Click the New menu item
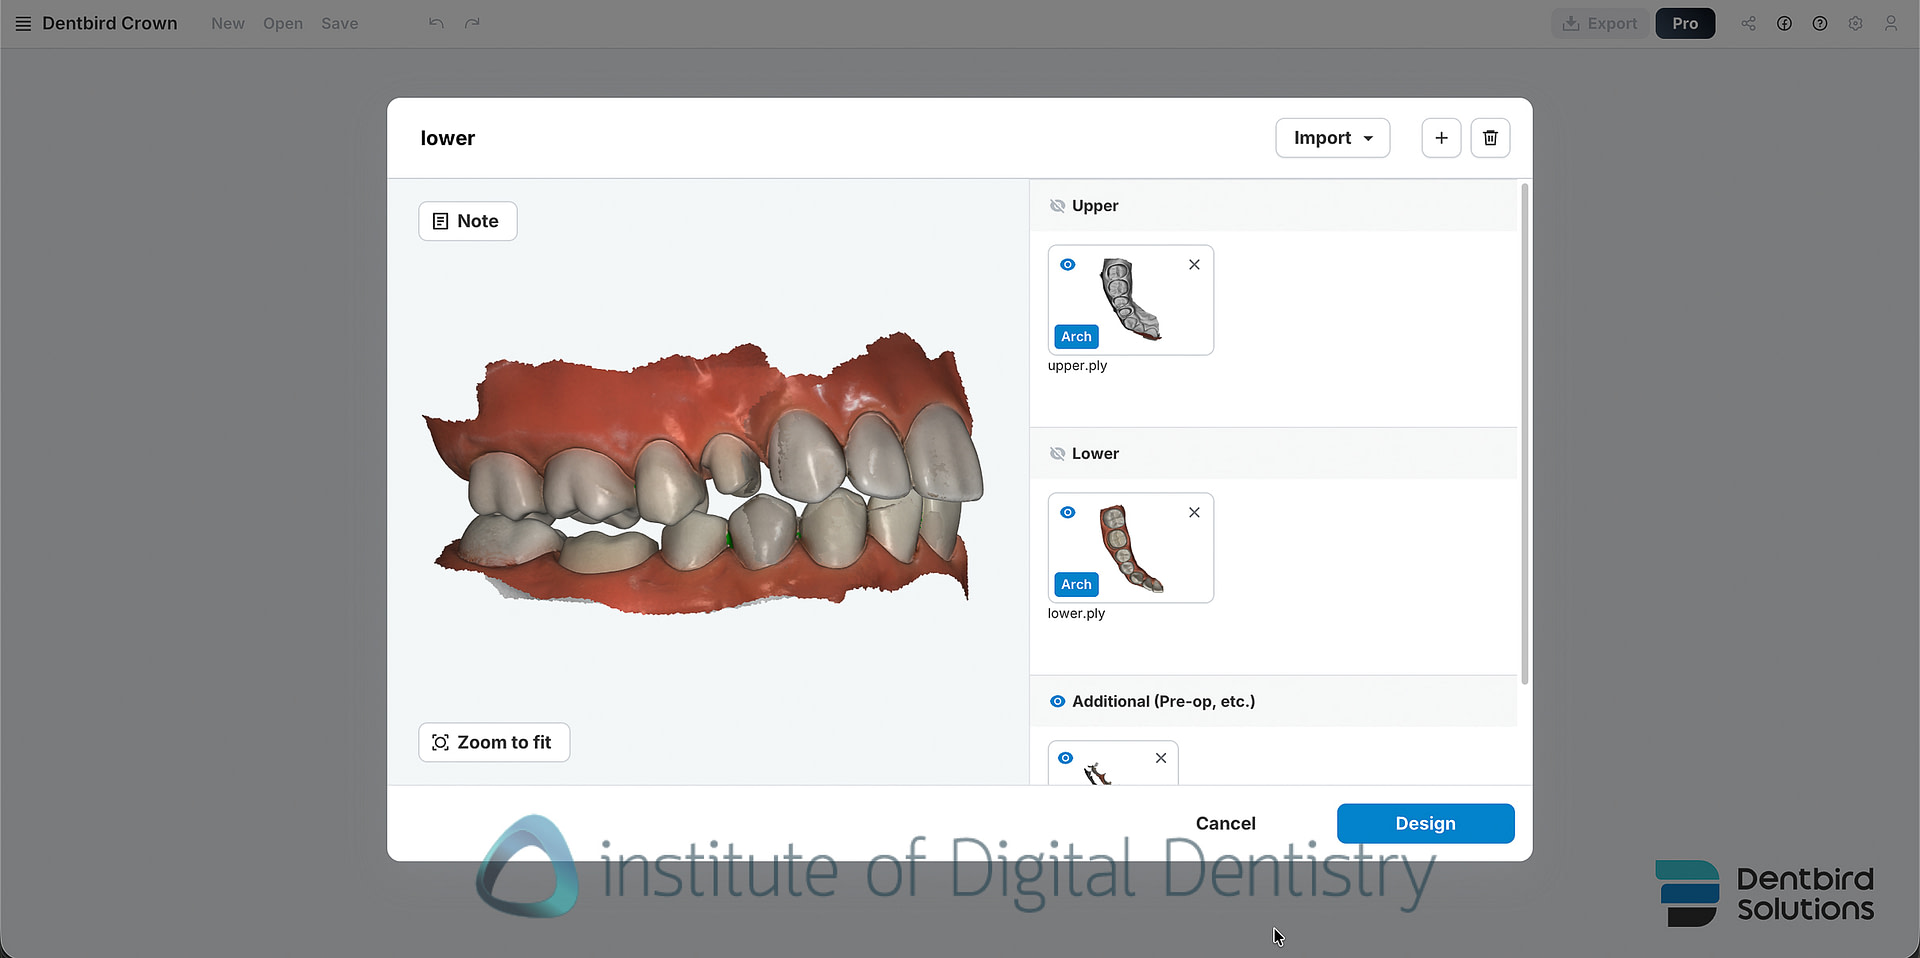Image resolution: width=1920 pixels, height=958 pixels. click(227, 23)
